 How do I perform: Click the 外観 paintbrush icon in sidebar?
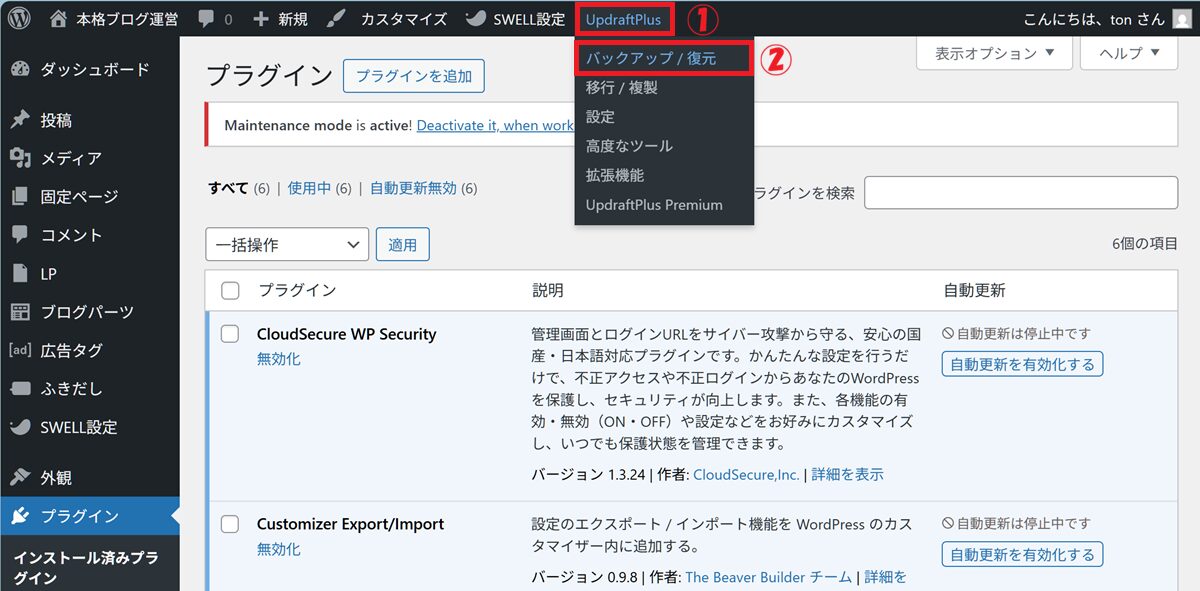(19, 478)
